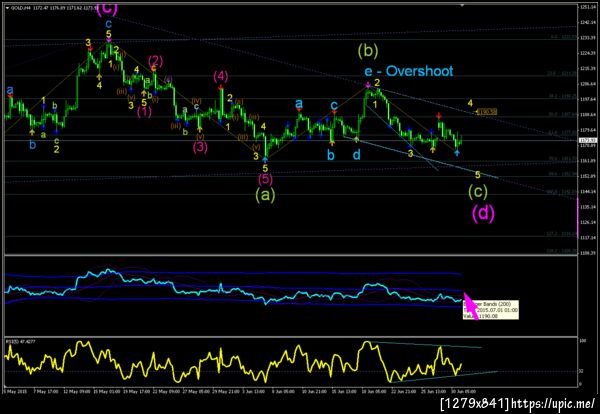
Task: Click the '7 May 17:00' time axis label
Action: [46, 392]
